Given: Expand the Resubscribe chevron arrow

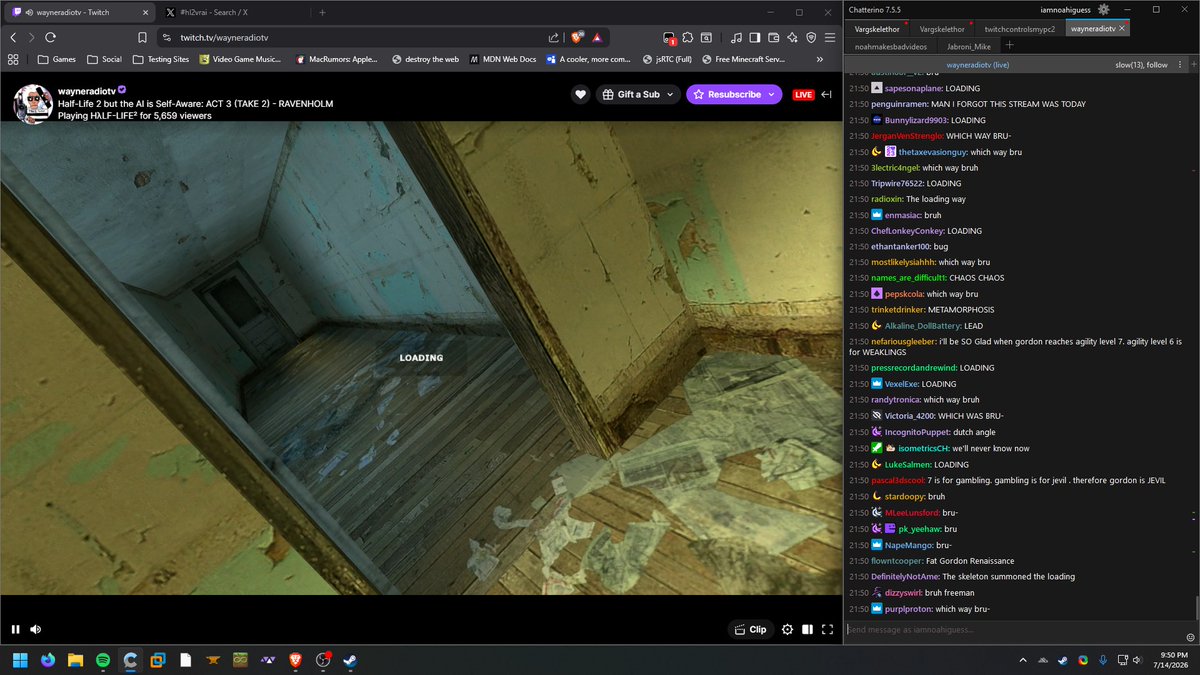Looking at the screenshot, I should pos(773,94).
